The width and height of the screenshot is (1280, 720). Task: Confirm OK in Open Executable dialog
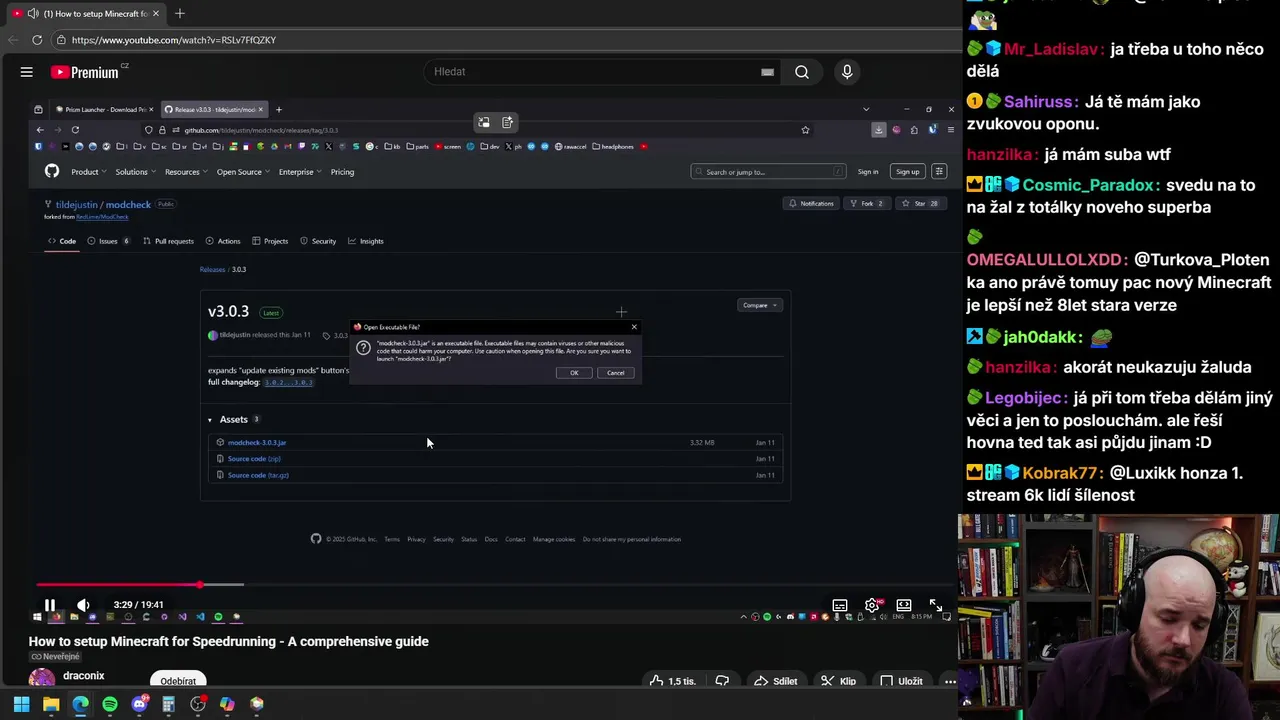[x=574, y=373]
